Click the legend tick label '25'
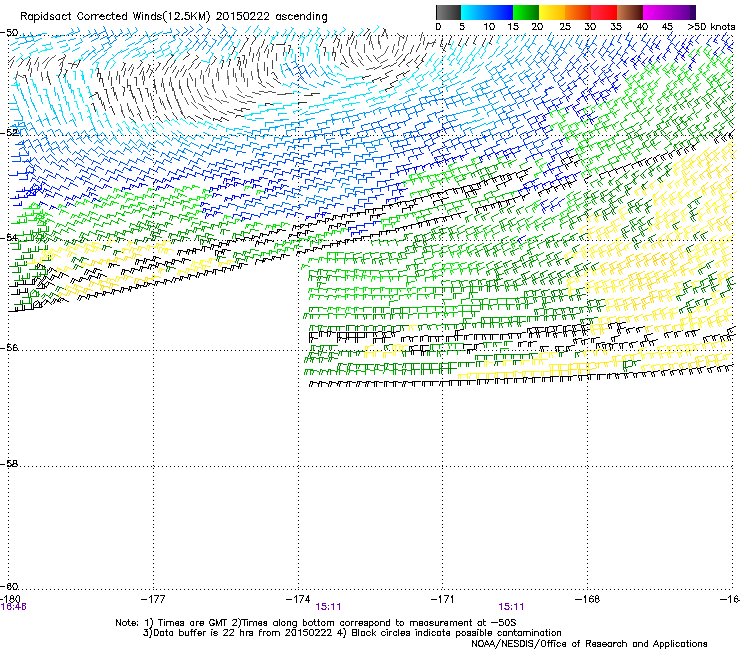 [x=564, y=27]
